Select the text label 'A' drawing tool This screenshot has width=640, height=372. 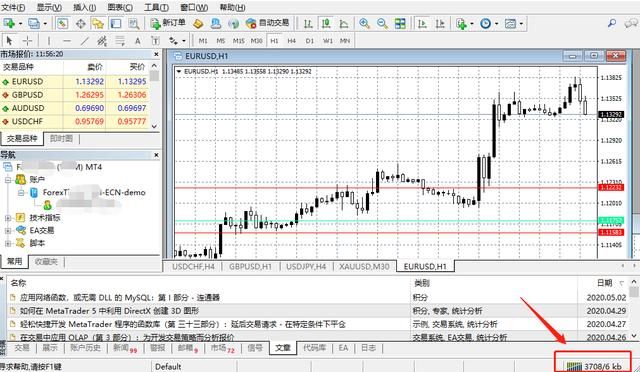click(138, 41)
